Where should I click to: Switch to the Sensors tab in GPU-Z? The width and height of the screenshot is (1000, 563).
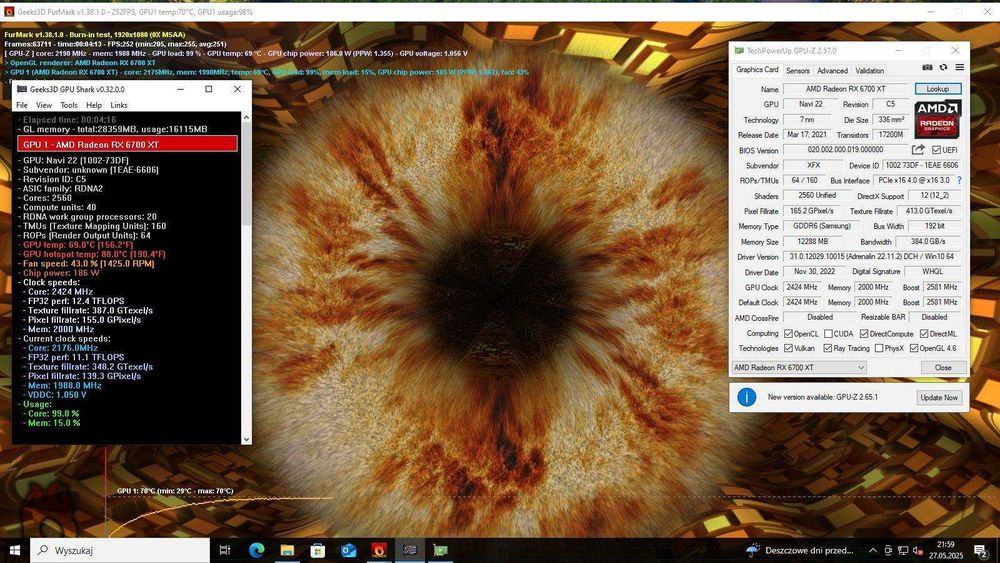click(798, 71)
